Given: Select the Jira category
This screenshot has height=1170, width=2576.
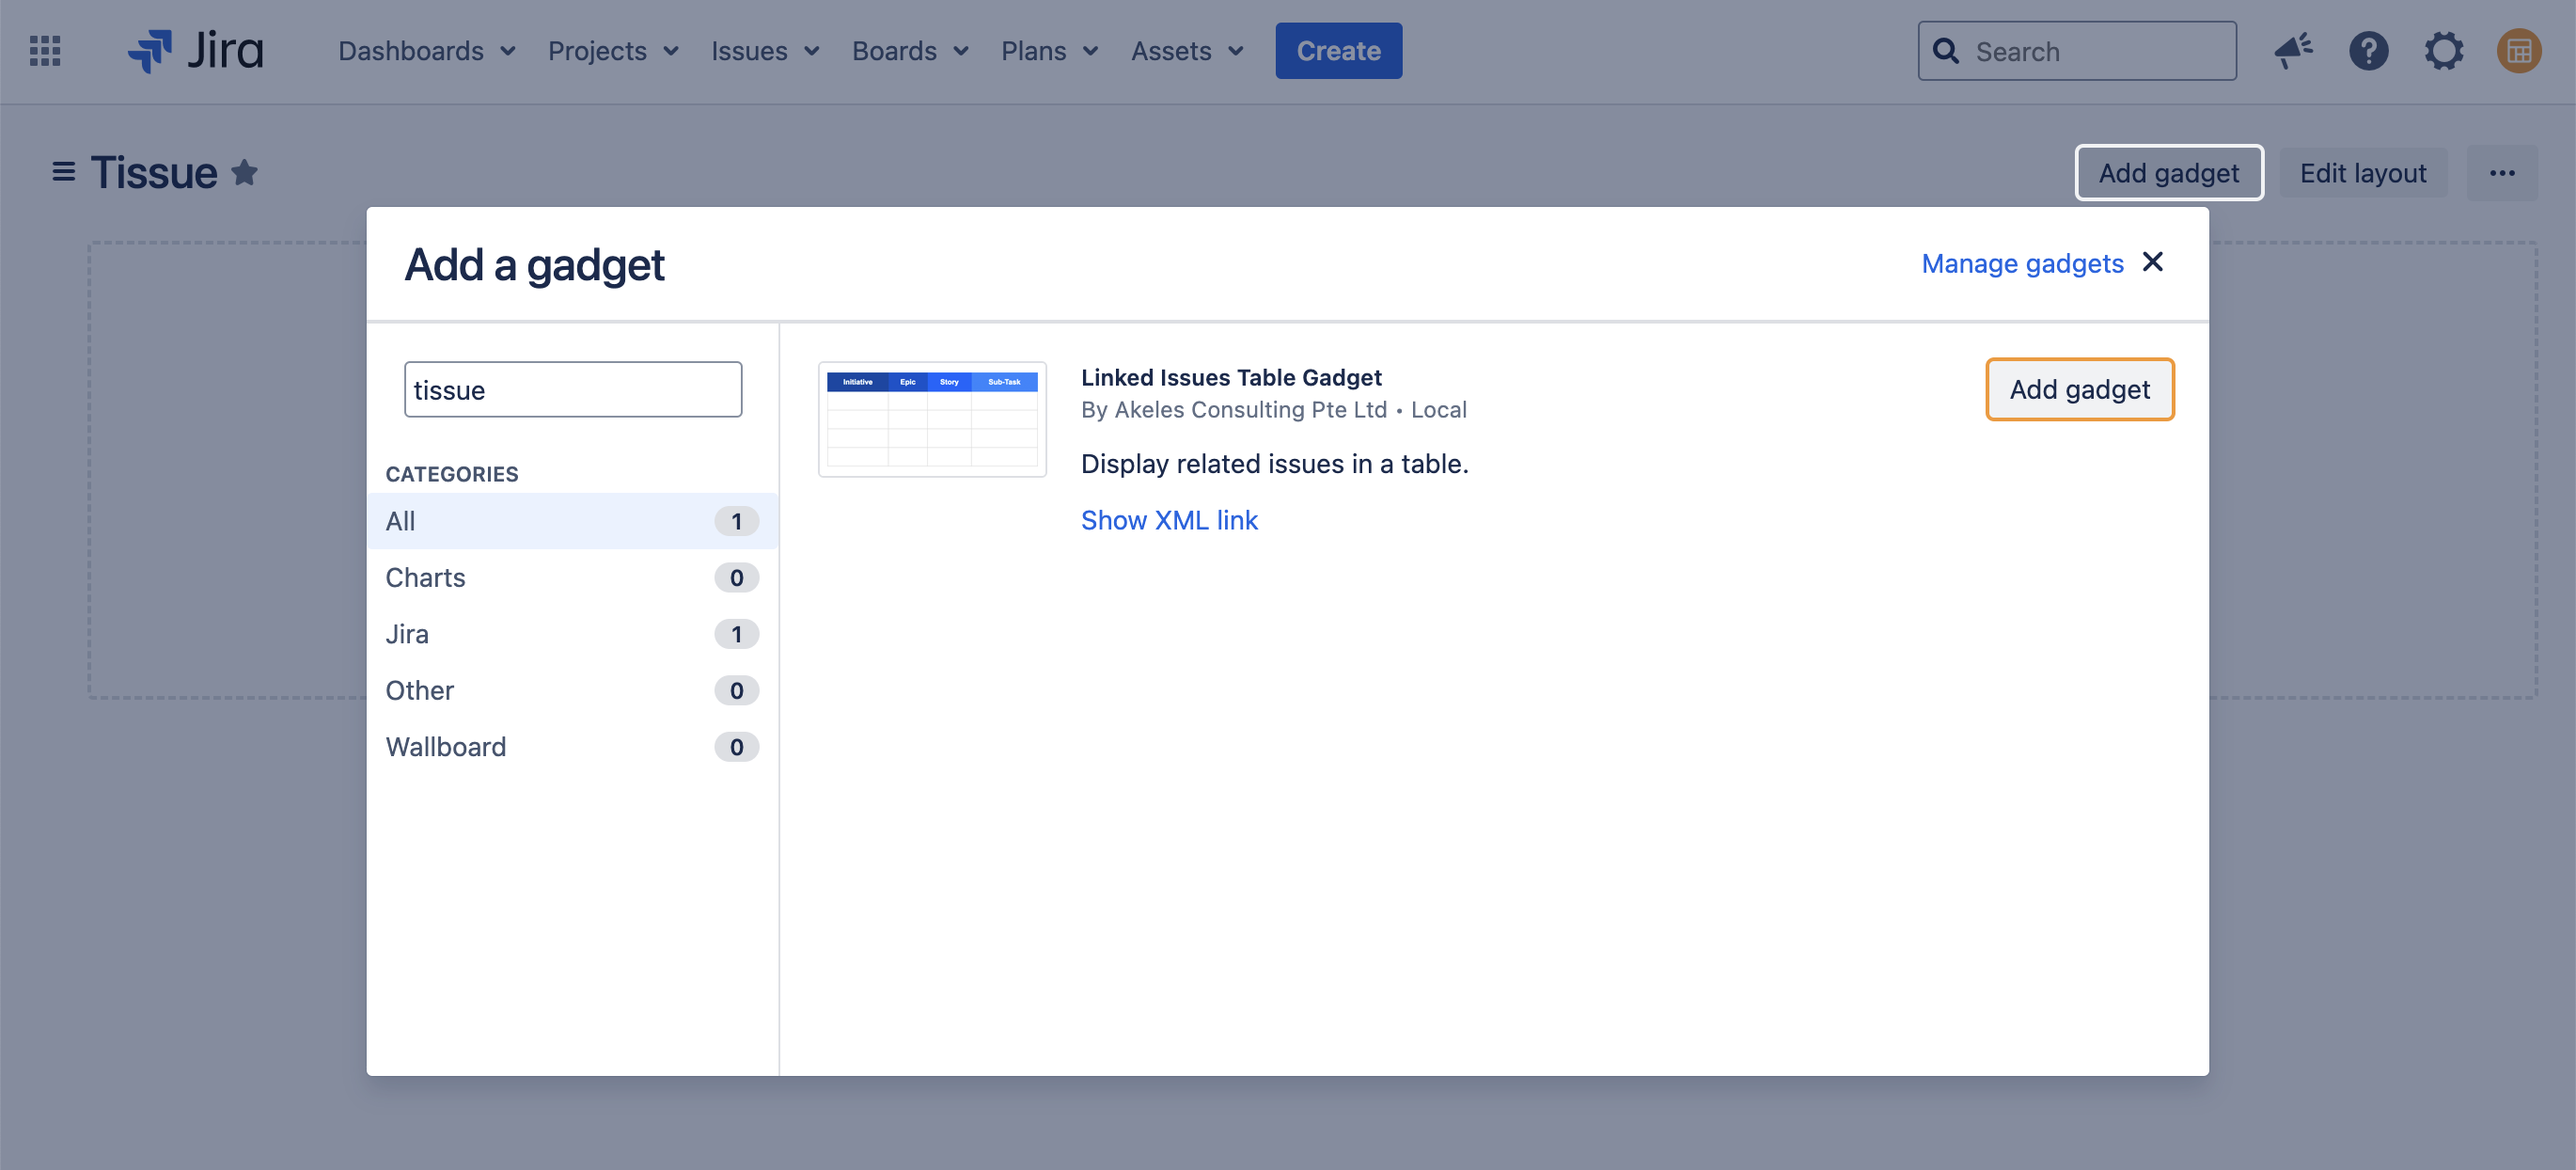Looking at the screenshot, I should pos(571,634).
